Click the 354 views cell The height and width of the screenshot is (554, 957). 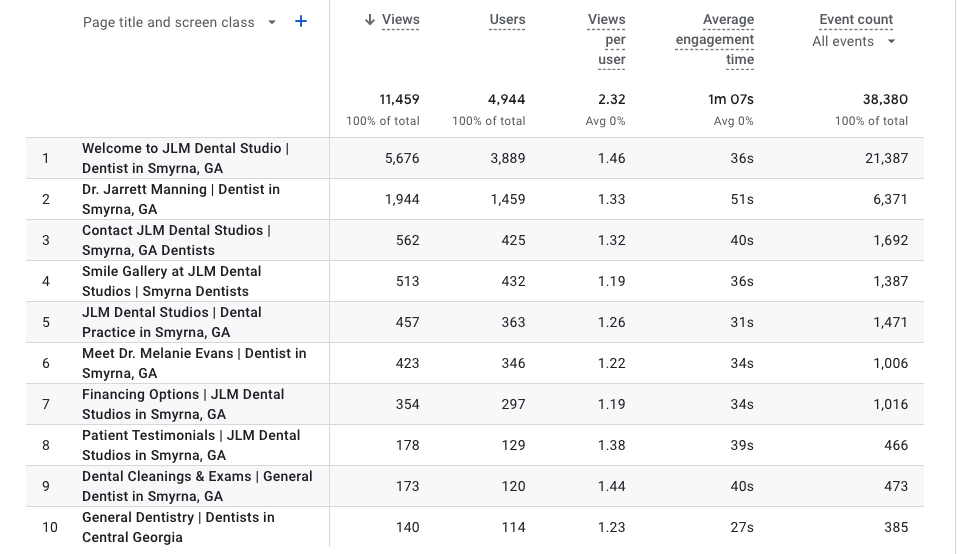(408, 404)
